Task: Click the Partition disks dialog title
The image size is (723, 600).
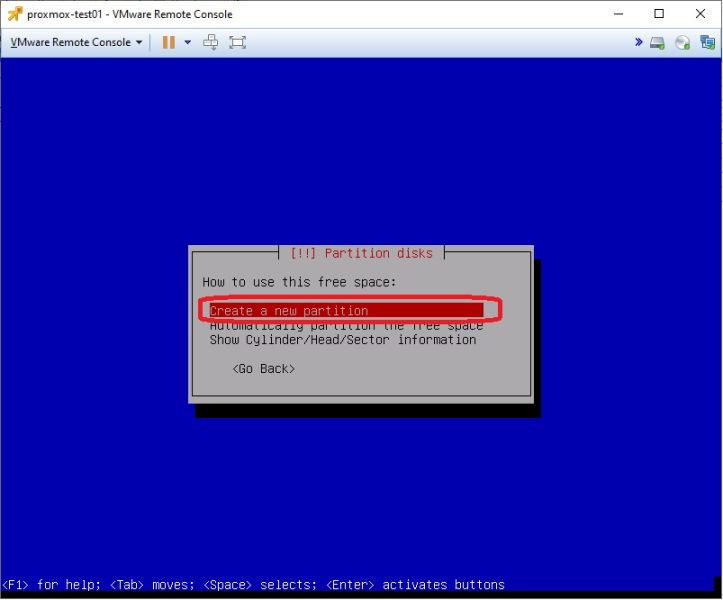Action: (362, 253)
